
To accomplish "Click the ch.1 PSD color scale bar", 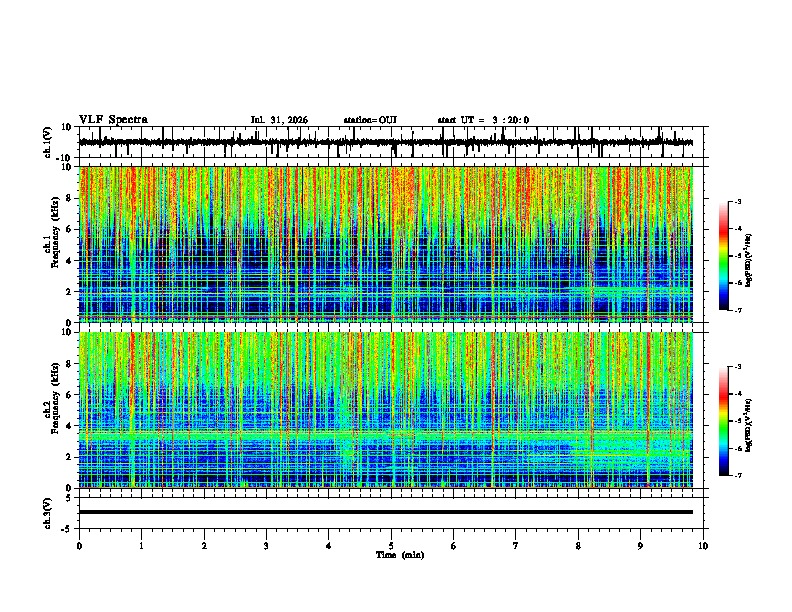I will coord(724,256).
